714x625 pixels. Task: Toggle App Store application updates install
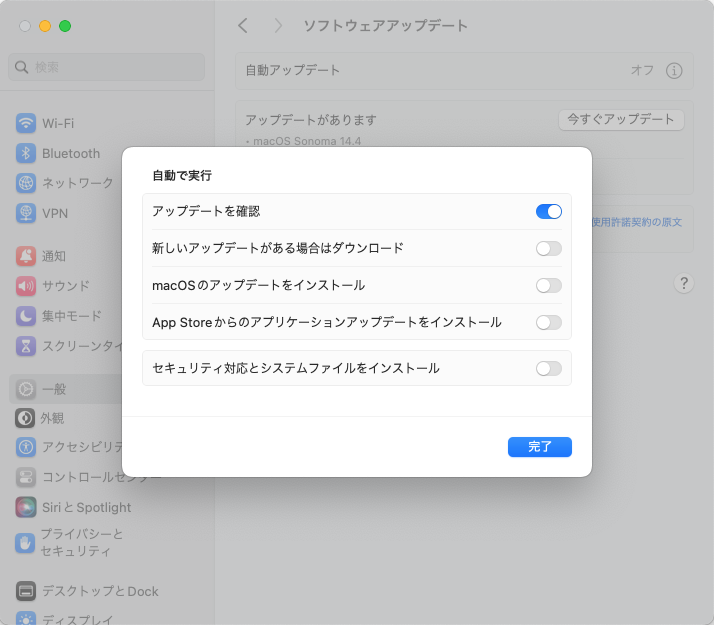pyautogui.click(x=549, y=322)
